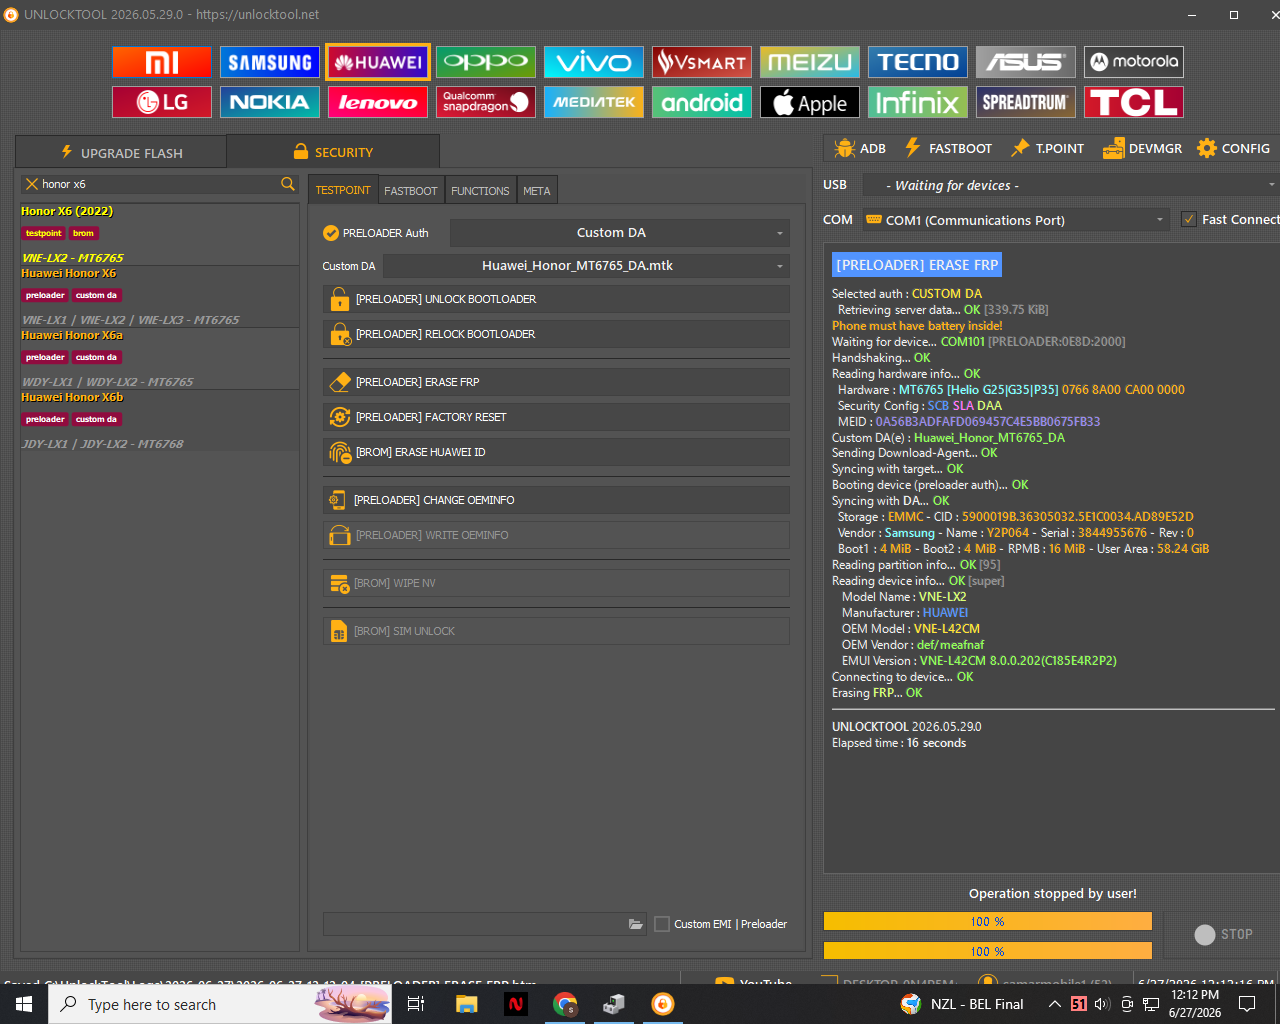This screenshot has height=1024, width=1280.
Task: Open the ADB tool
Action: (x=860, y=148)
